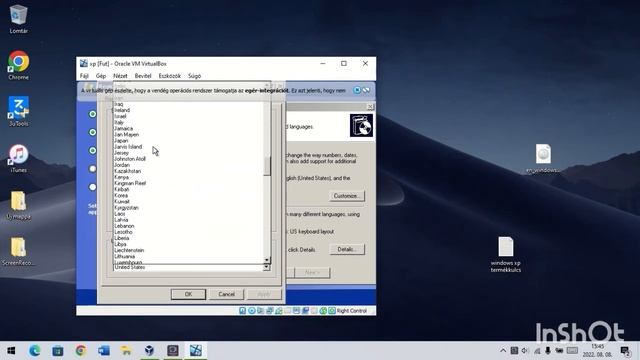The width and height of the screenshot is (640, 360).
Task: Open the VirtualBox Manager taskbar icon
Action: (x=149, y=351)
